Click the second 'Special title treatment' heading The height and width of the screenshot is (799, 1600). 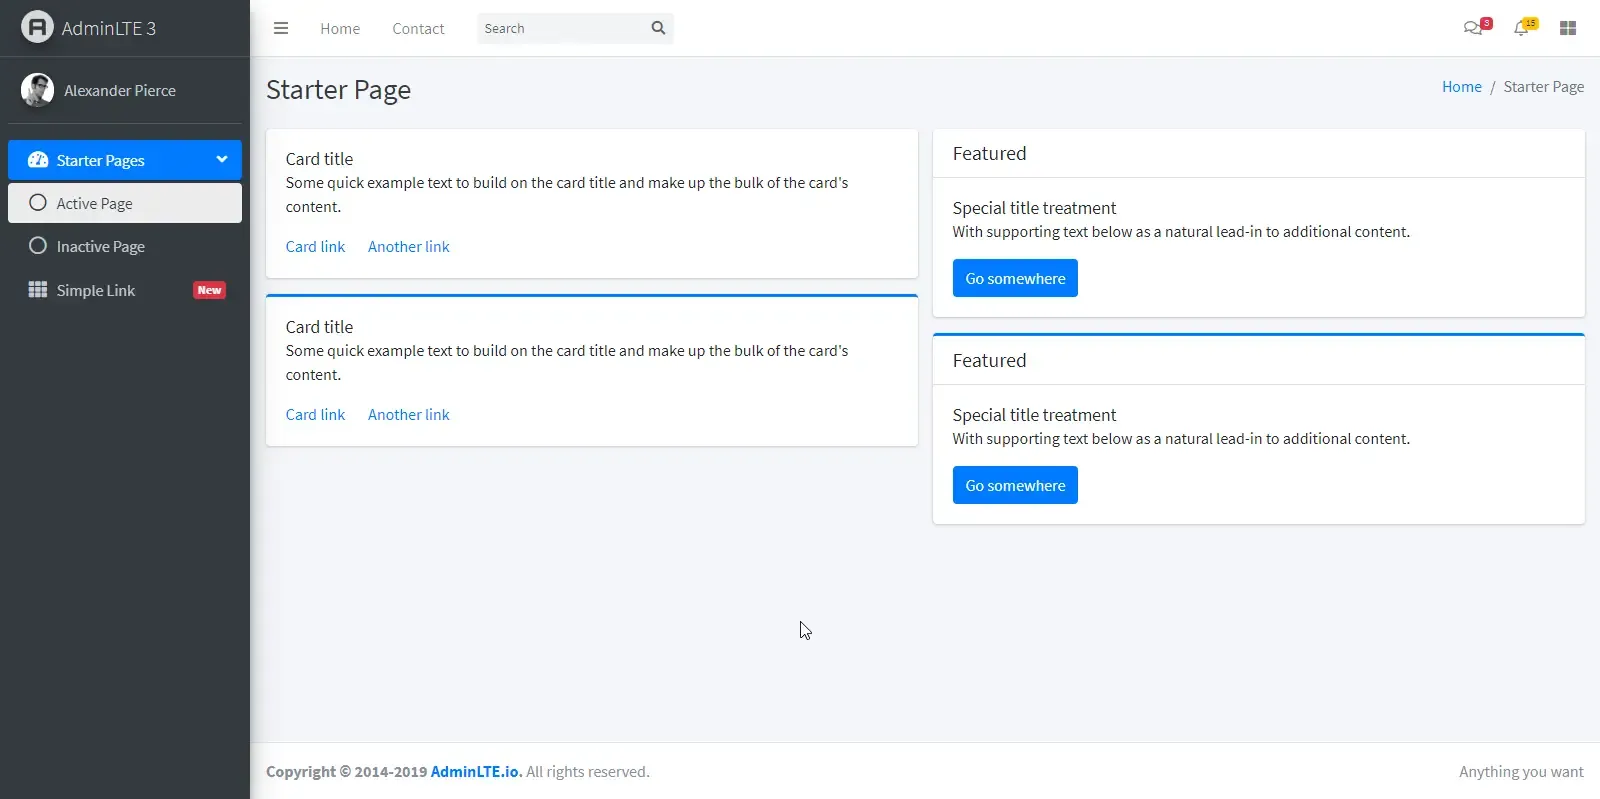coord(1034,415)
